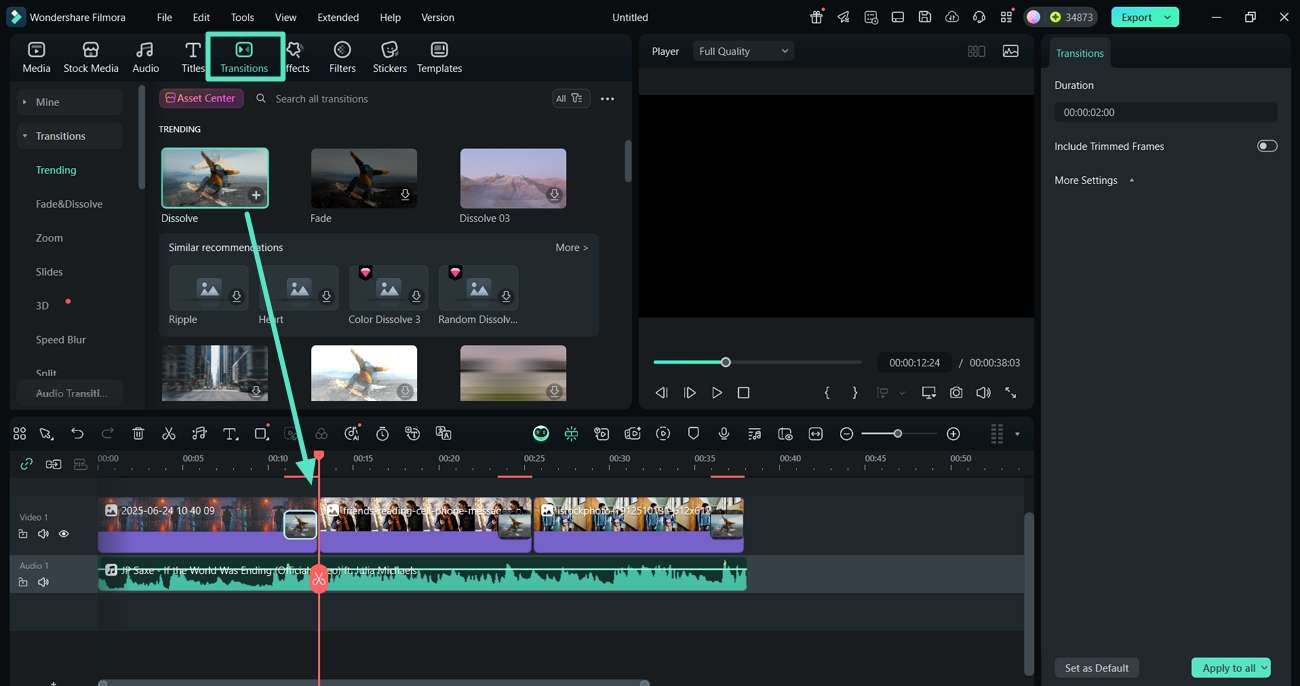Mute the Video 1 track
Image resolution: width=1300 pixels, height=686 pixels.
click(x=43, y=534)
